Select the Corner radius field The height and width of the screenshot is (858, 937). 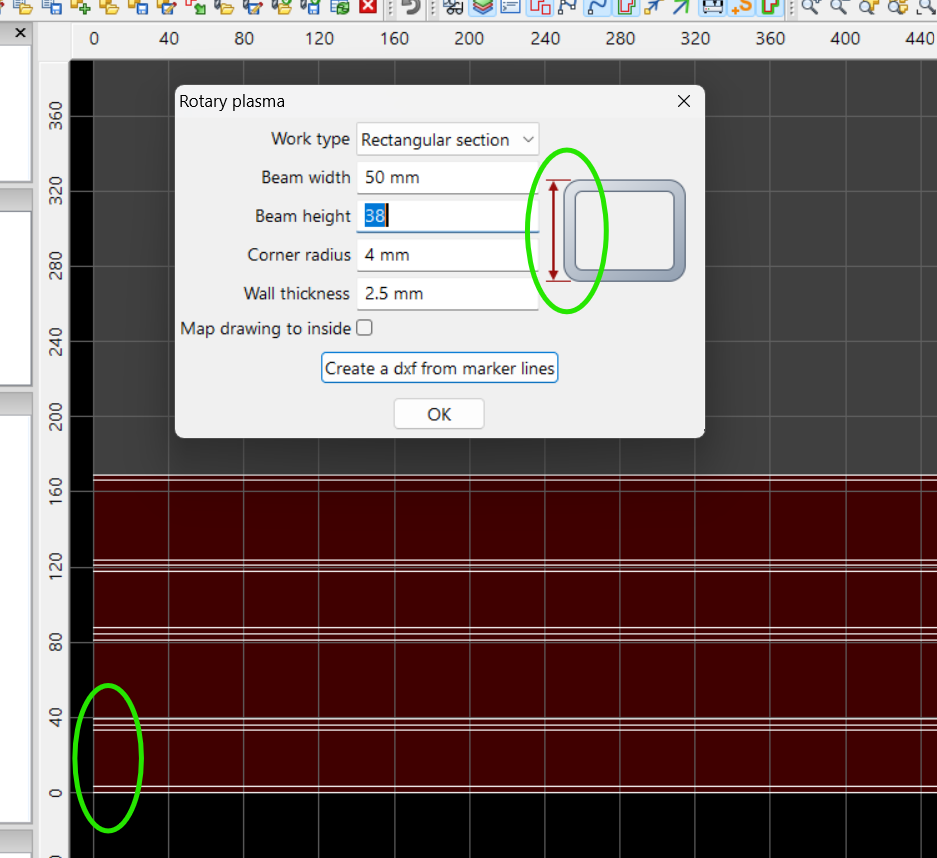click(447, 255)
